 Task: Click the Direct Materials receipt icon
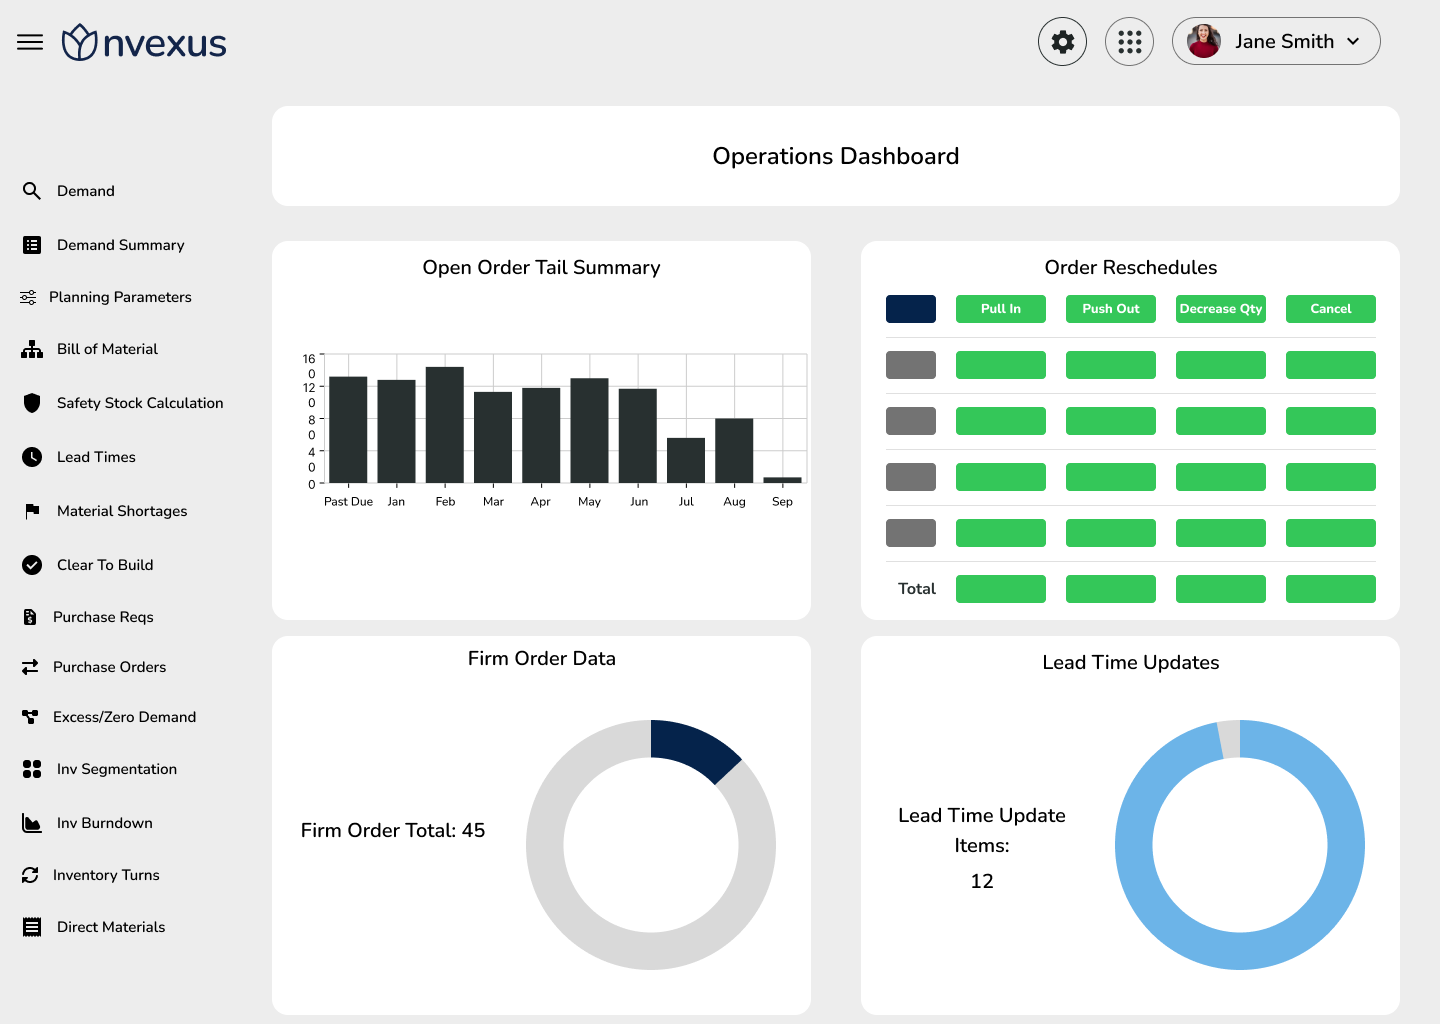tap(32, 927)
